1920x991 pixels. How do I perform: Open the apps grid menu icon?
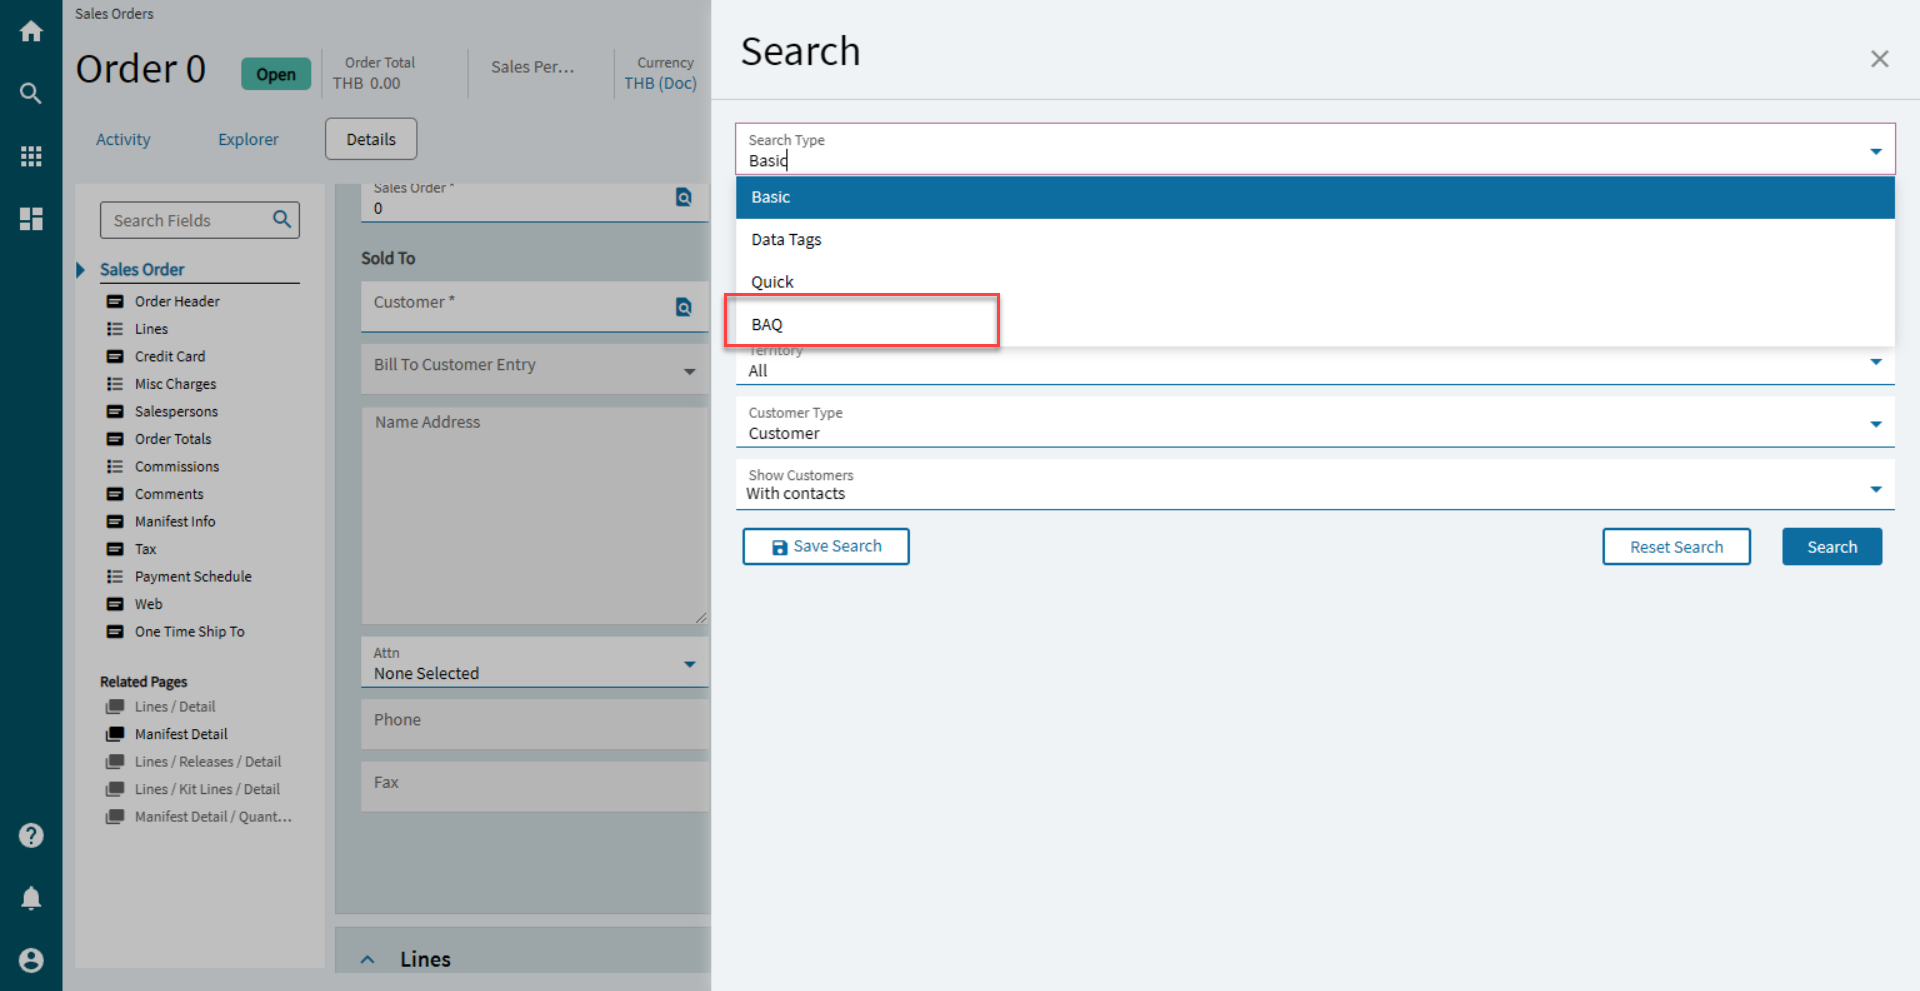tap(31, 156)
